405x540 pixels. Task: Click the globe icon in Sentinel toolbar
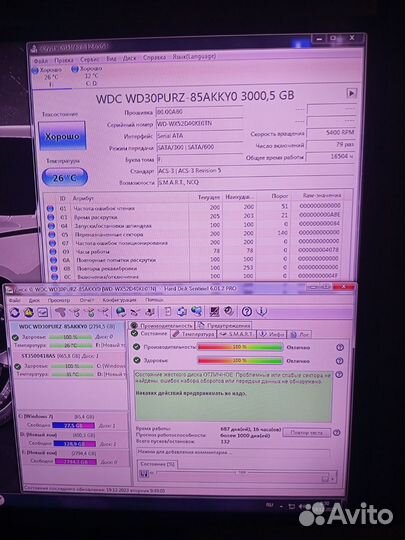120,312
